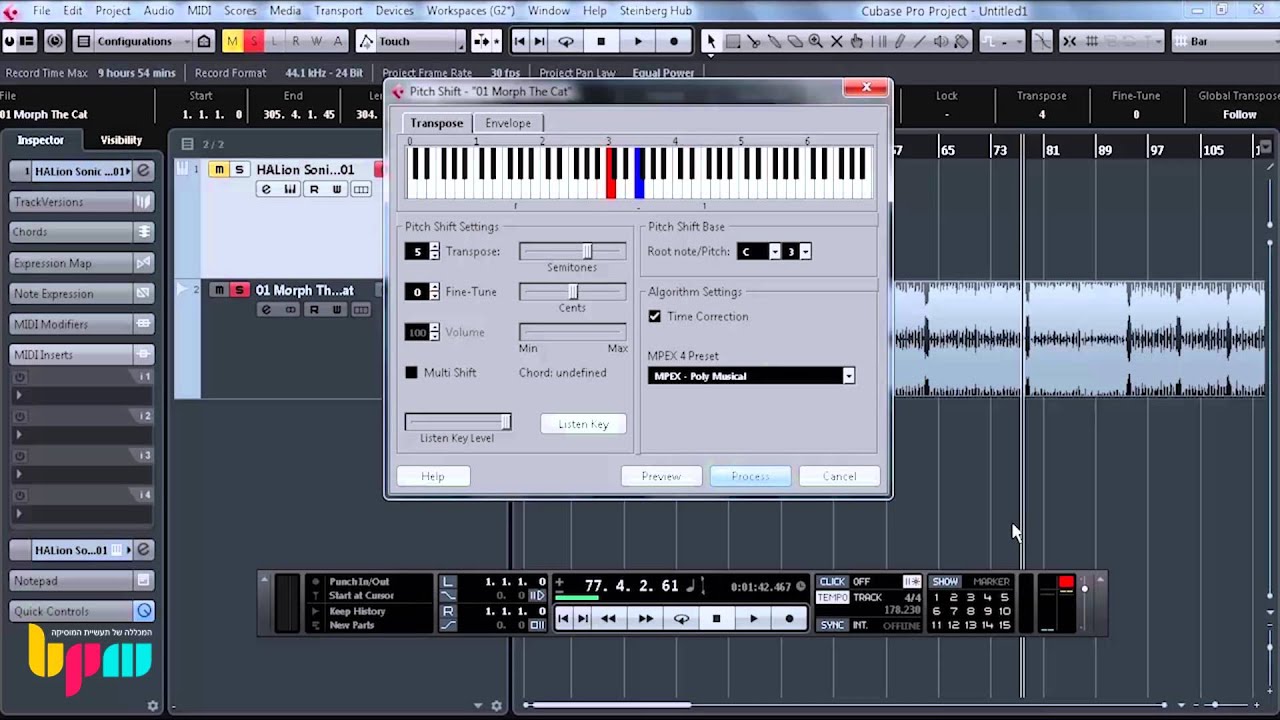This screenshot has width=1280, height=720.
Task: Open edit channel settings for 01 Morph track
Action: (266, 309)
